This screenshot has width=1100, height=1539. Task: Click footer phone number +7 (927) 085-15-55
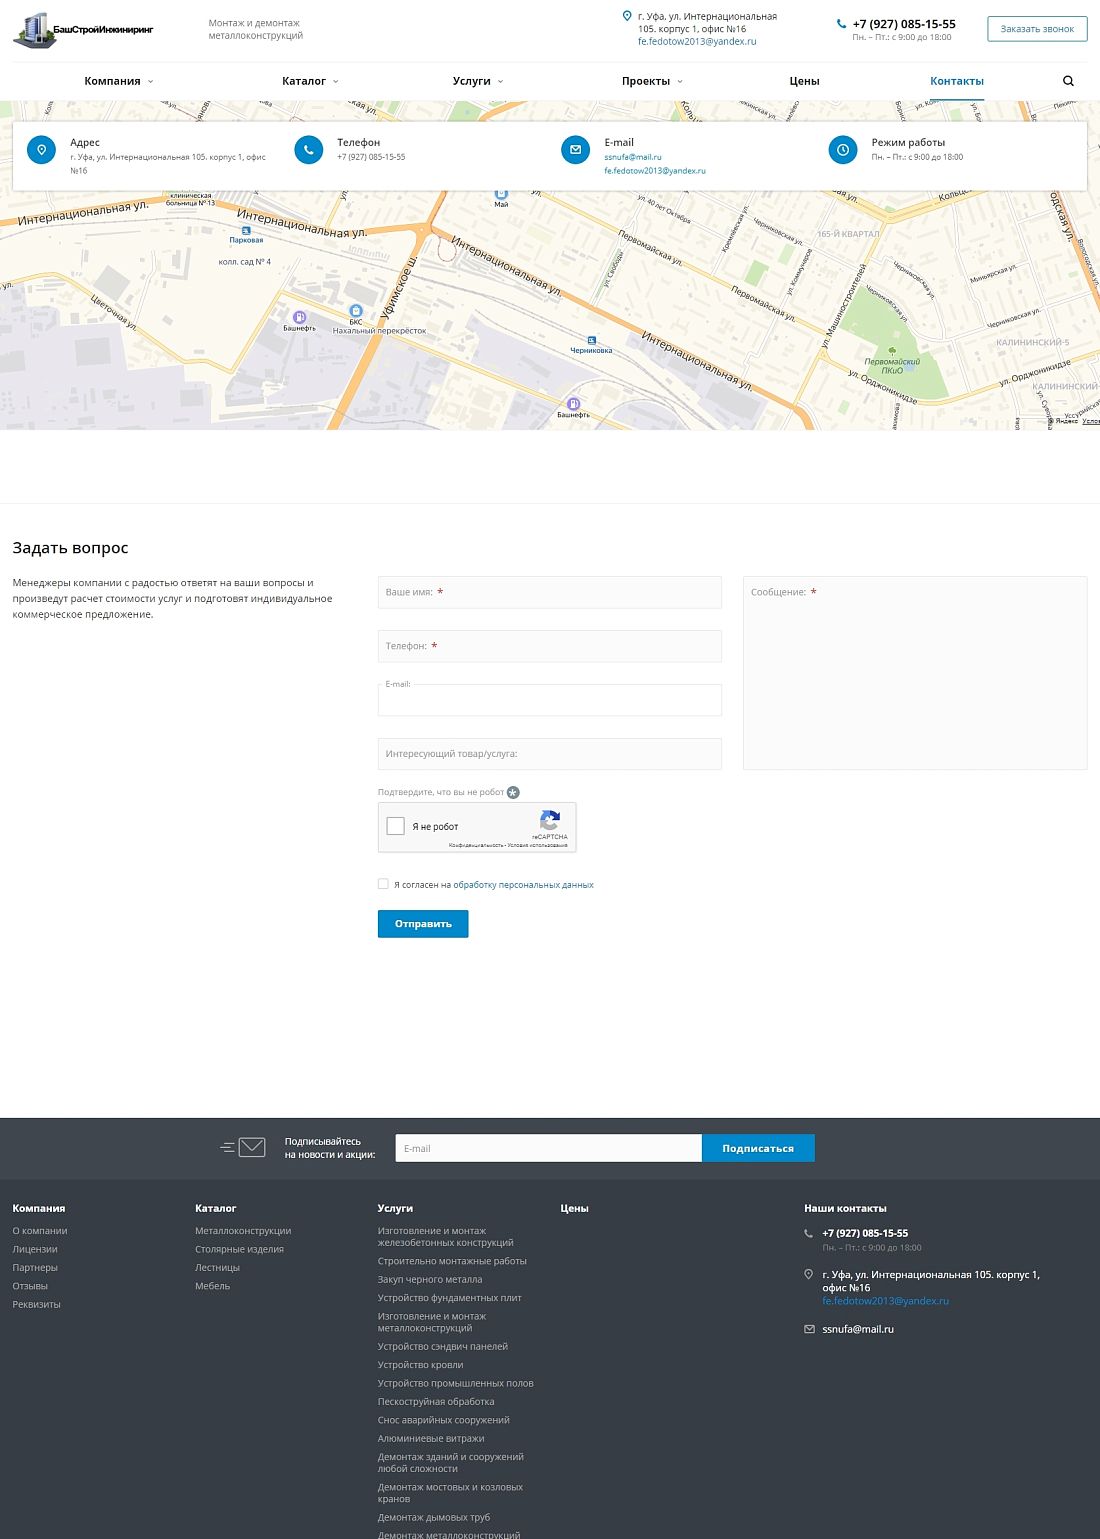[x=865, y=1233]
